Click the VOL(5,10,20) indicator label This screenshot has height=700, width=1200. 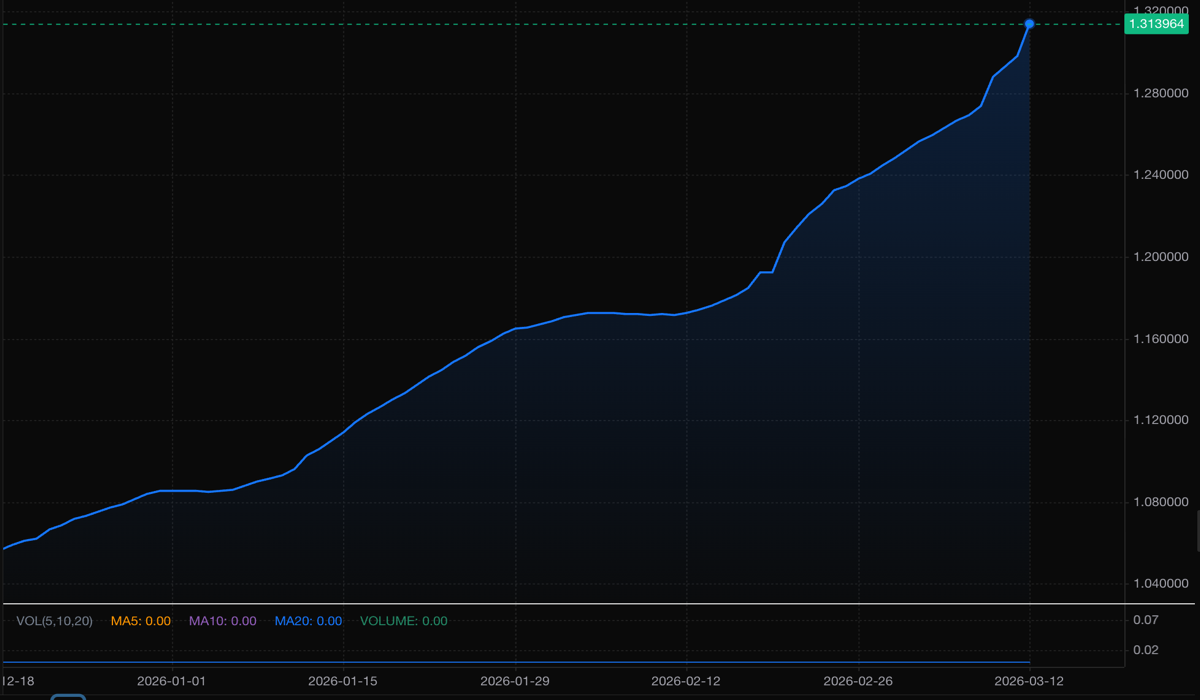(55, 621)
